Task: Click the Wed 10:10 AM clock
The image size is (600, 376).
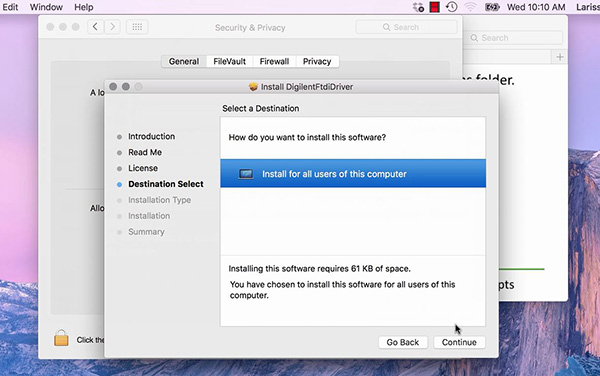Action: click(x=536, y=7)
